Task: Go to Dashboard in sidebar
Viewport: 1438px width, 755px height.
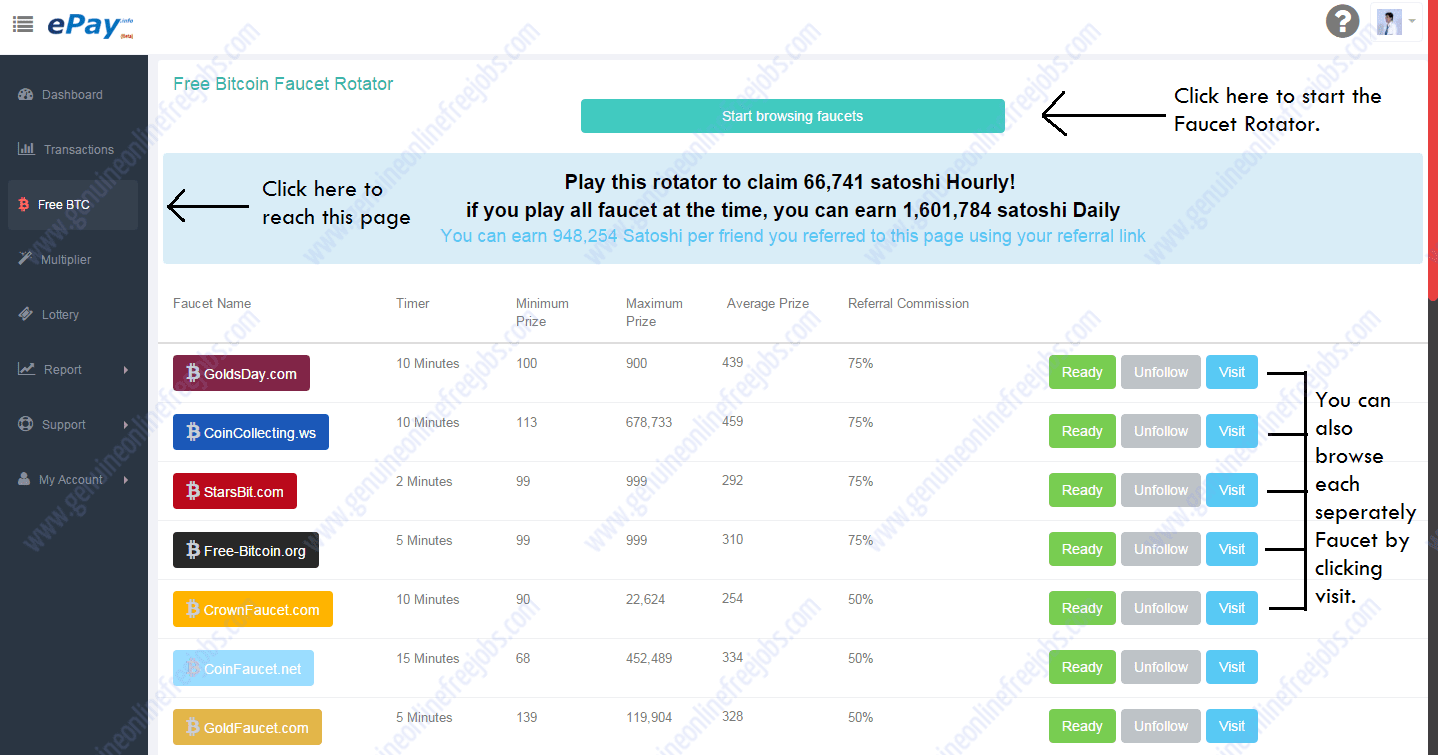Action: pyautogui.click(x=73, y=95)
